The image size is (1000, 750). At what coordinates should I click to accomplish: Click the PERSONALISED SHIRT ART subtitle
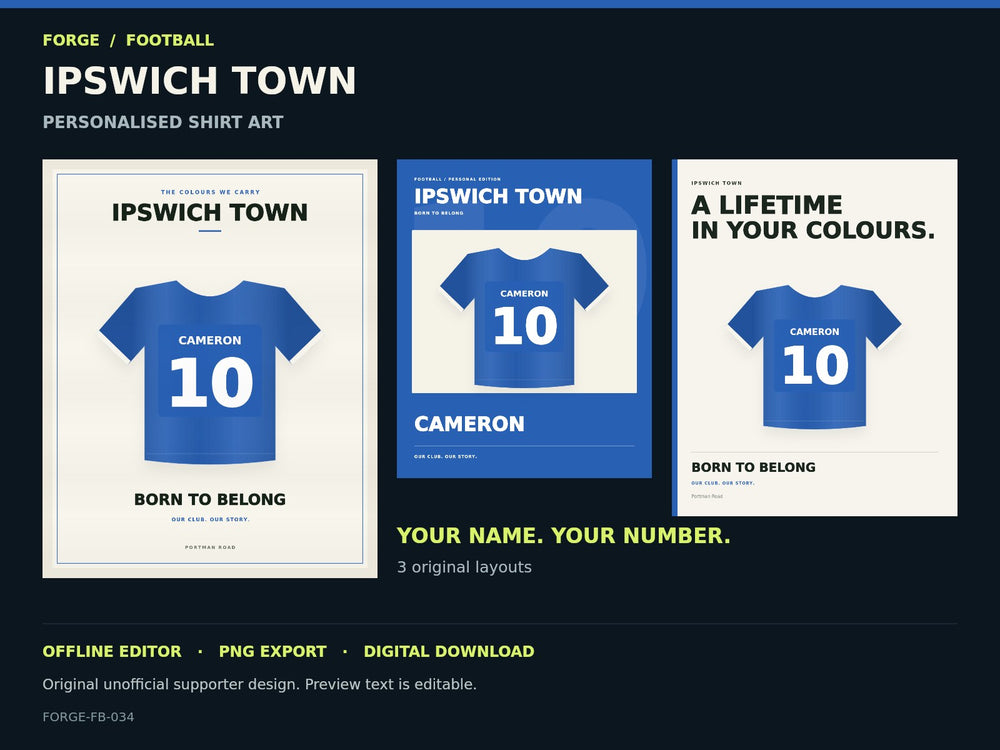[x=163, y=122]
